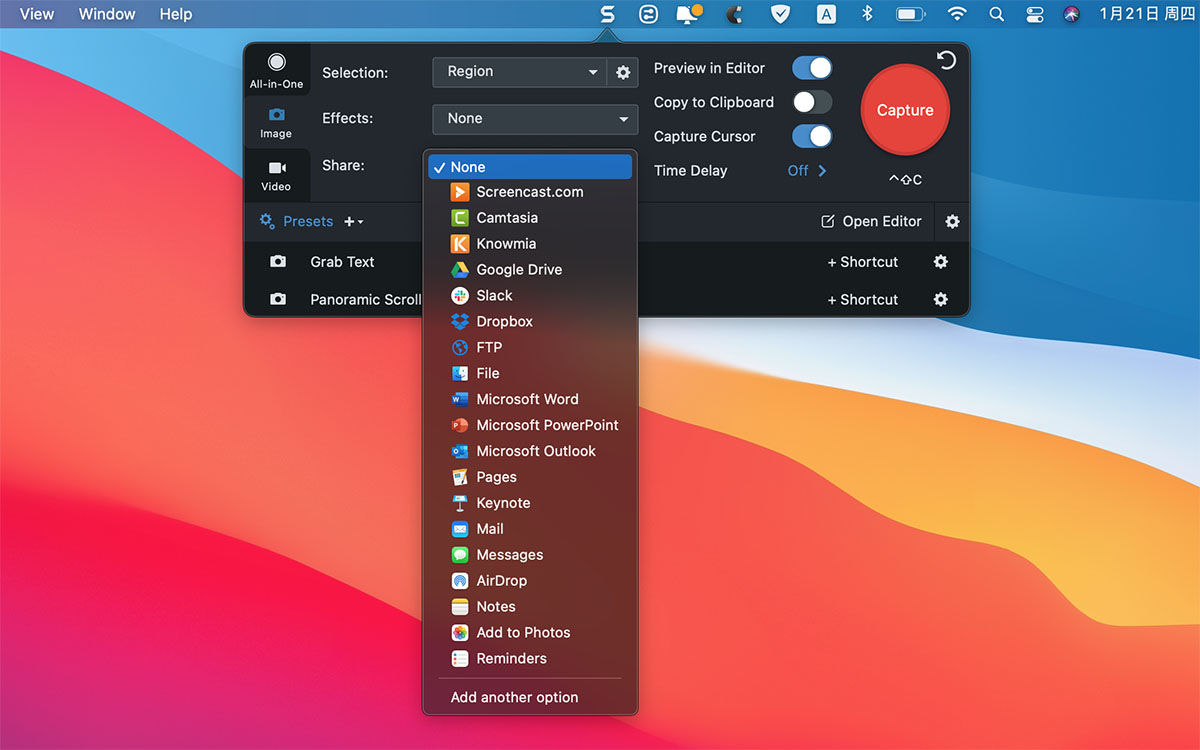Image resolution: width=1200 pixels, height=750 pixels.
Task: Open Spotlight search icon
Action: [x=996, y=14]
